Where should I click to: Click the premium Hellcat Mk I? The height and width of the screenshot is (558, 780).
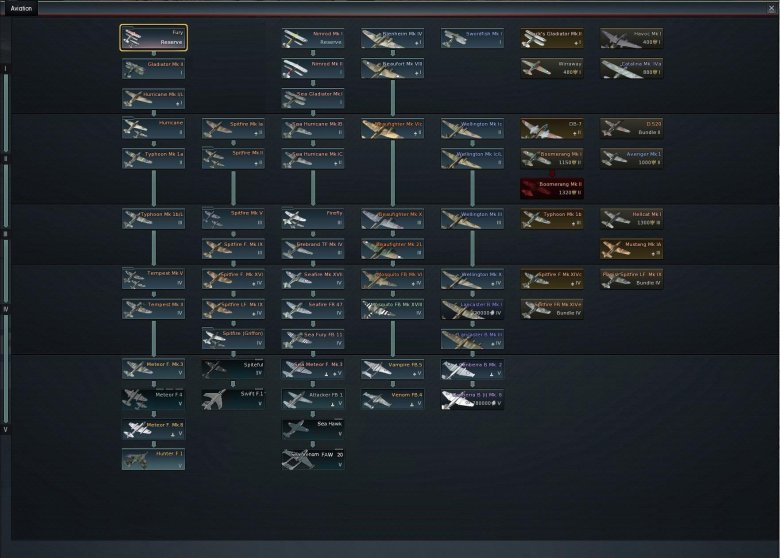click(x=631, y=218)
